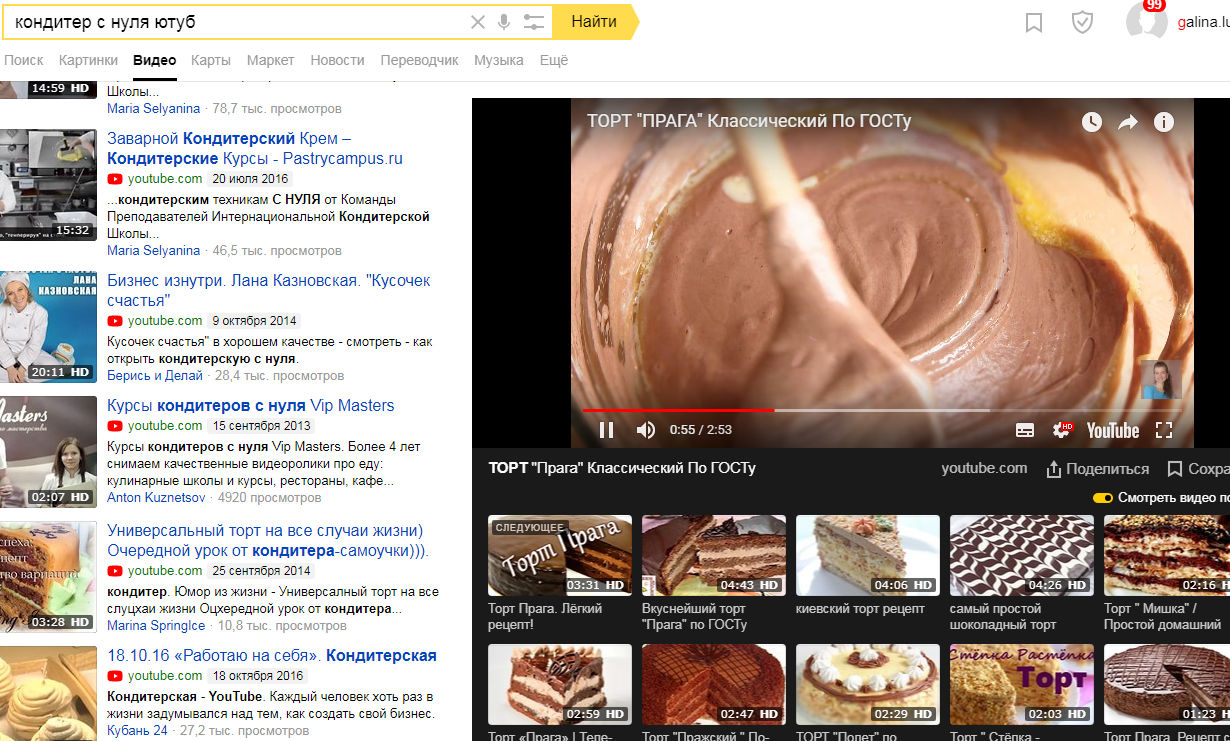Click the Watch Later clock icon on the video

[x=1092, y=122]
